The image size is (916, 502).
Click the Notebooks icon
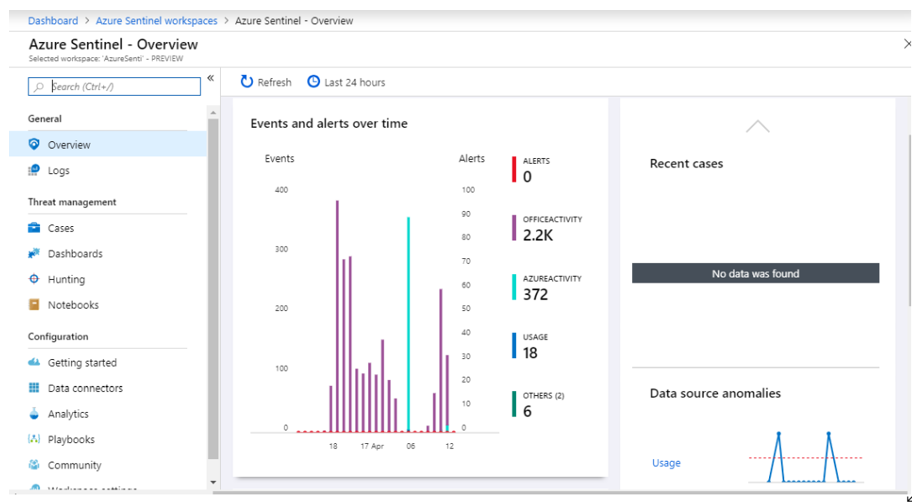[34, 304]
